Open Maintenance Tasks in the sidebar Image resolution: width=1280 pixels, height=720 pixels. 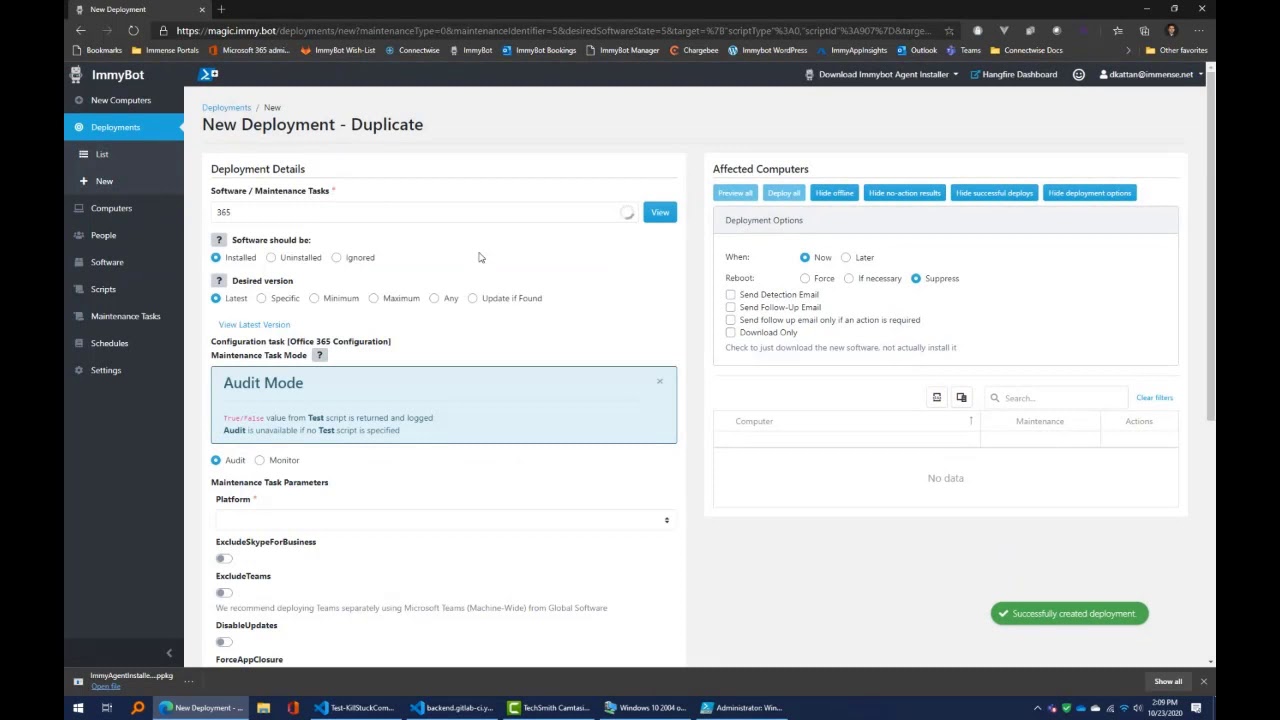125,316
